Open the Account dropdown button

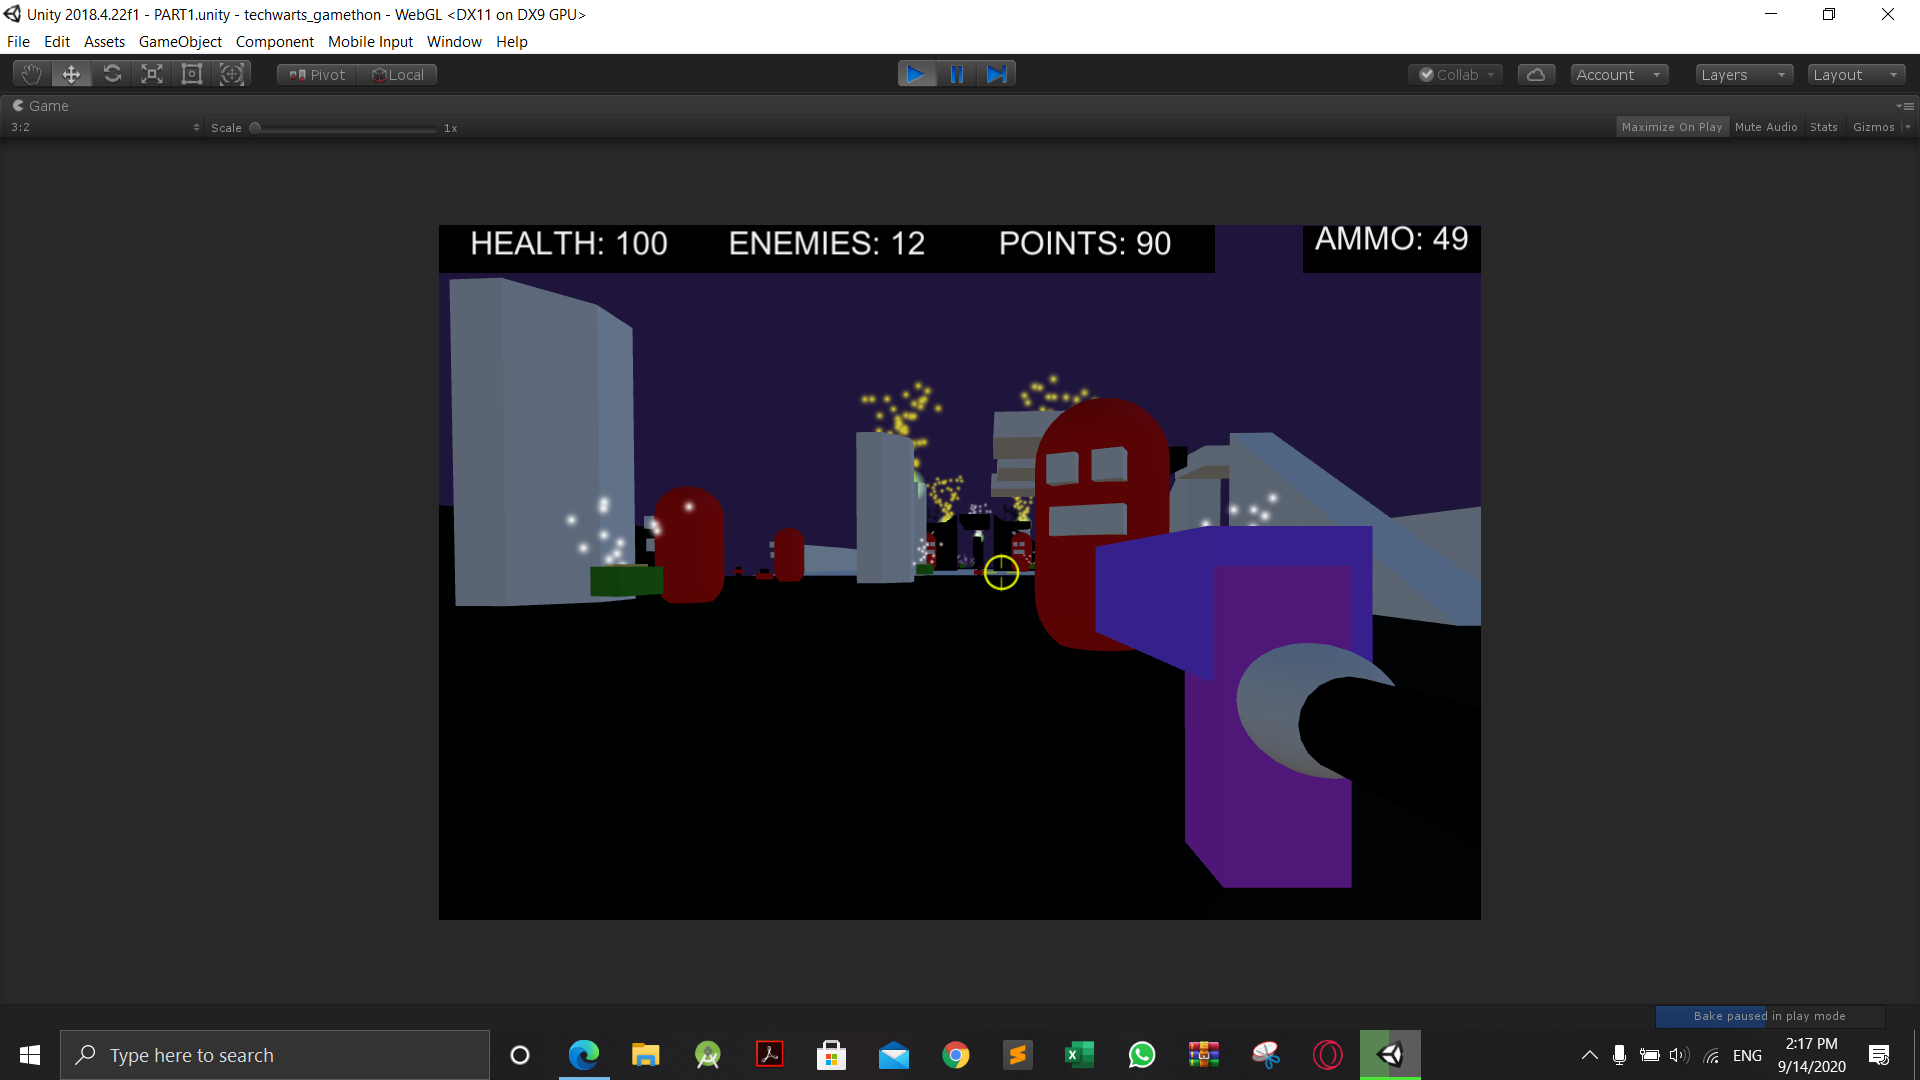(x=1618, y=75)
